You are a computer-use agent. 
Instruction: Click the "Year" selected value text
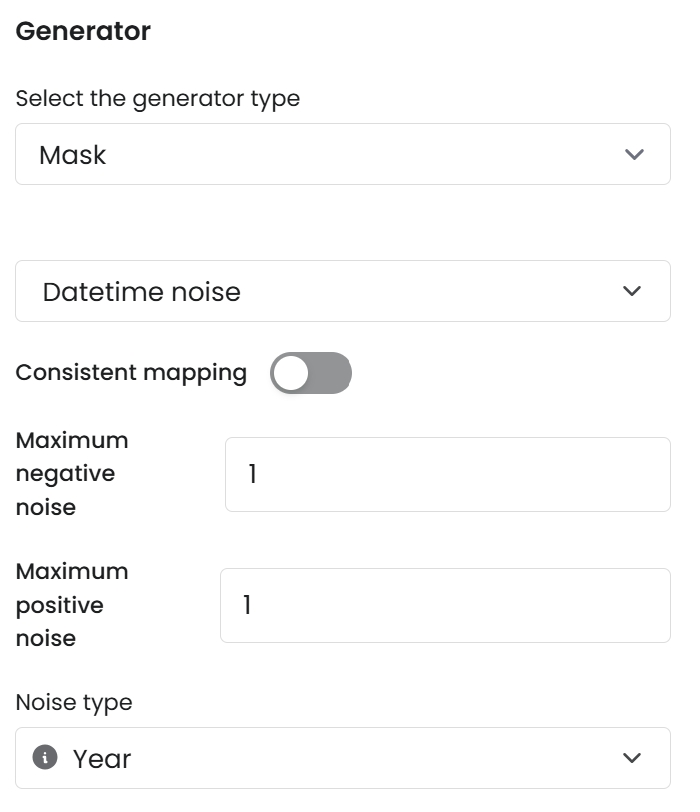pyautogui.click(x=102, y=759)
